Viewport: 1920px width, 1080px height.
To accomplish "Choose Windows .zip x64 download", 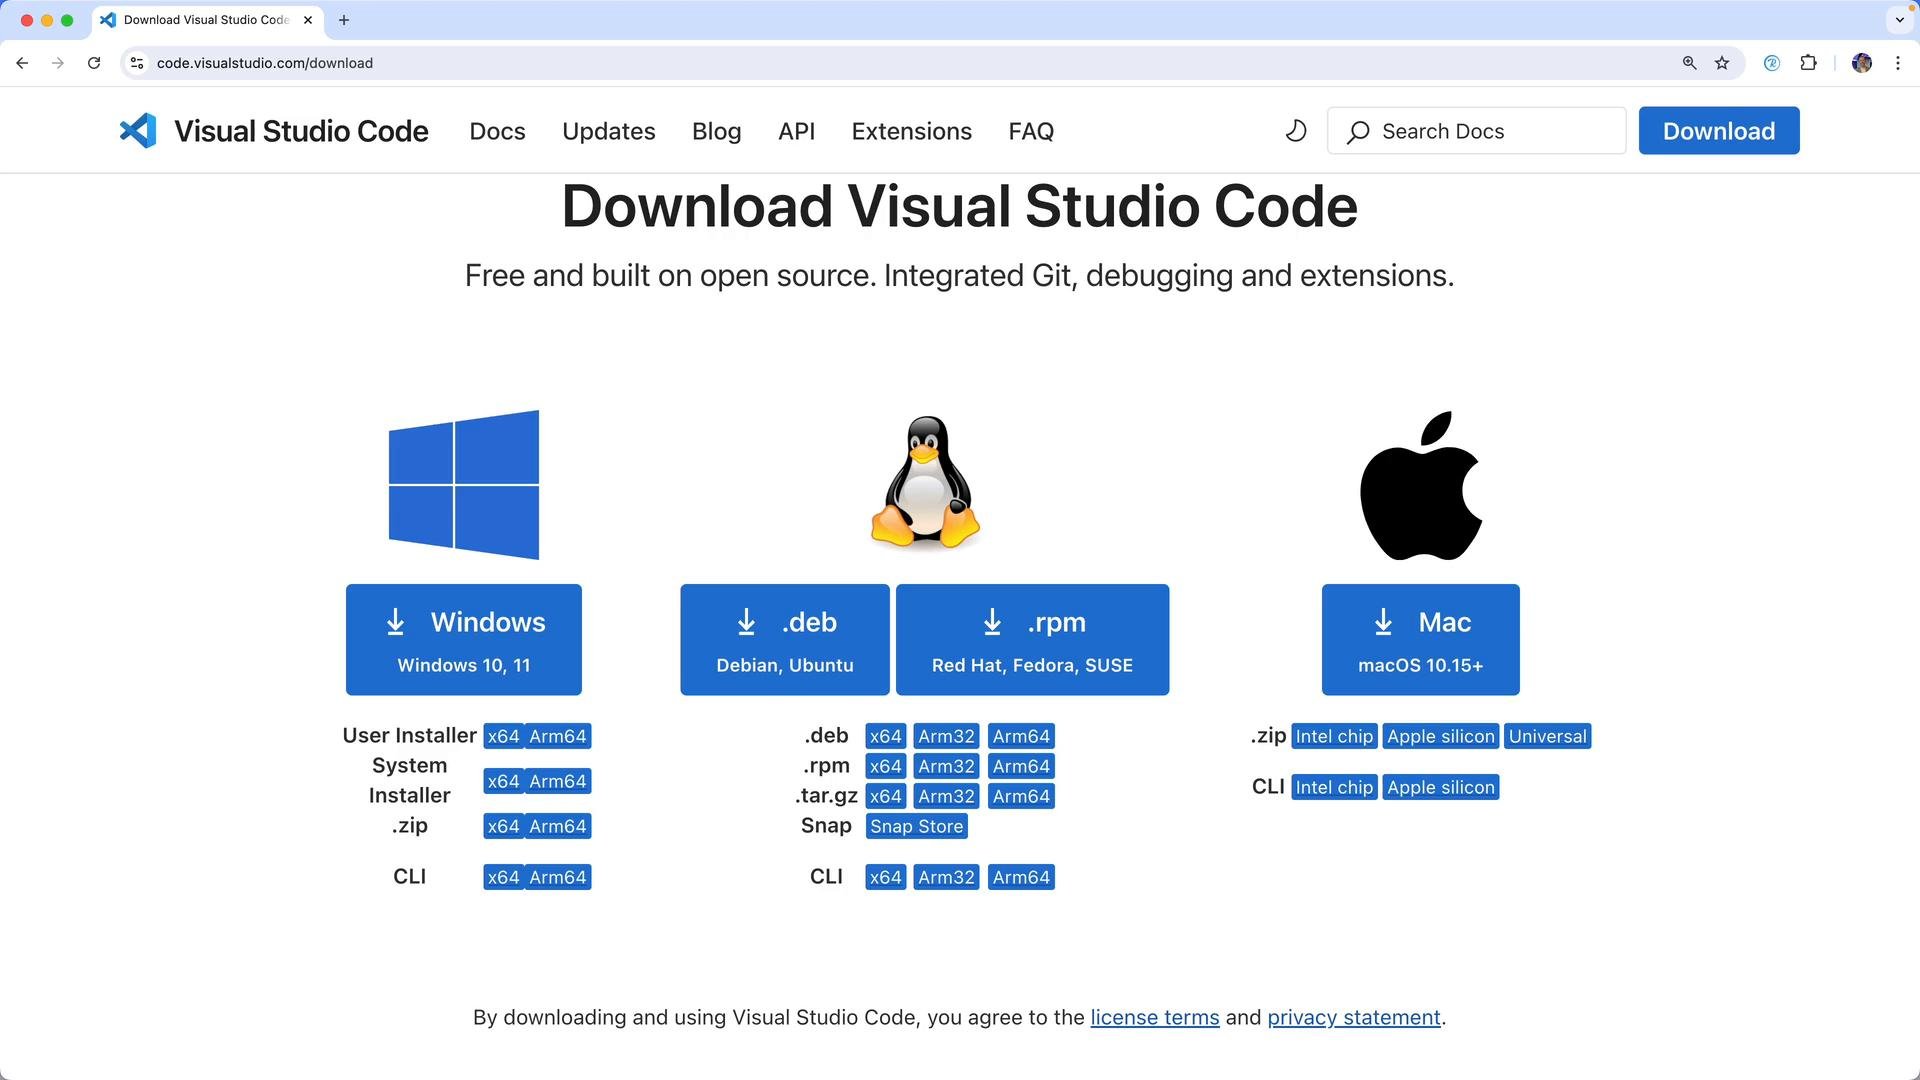I will pyautogui.click(x=503, y=826).
